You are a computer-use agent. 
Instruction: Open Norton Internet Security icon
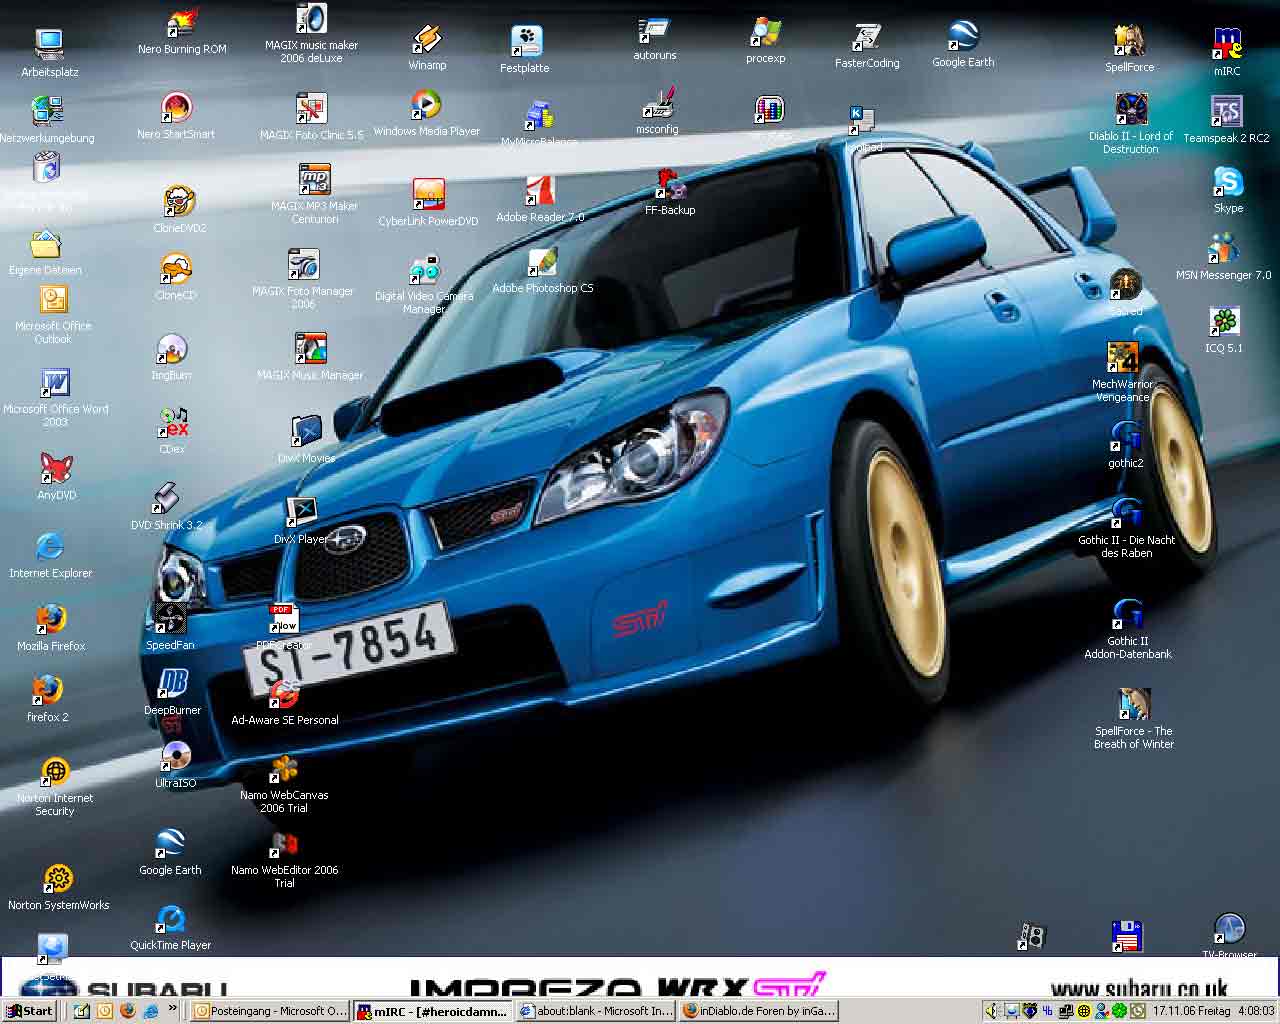(54, 772)
